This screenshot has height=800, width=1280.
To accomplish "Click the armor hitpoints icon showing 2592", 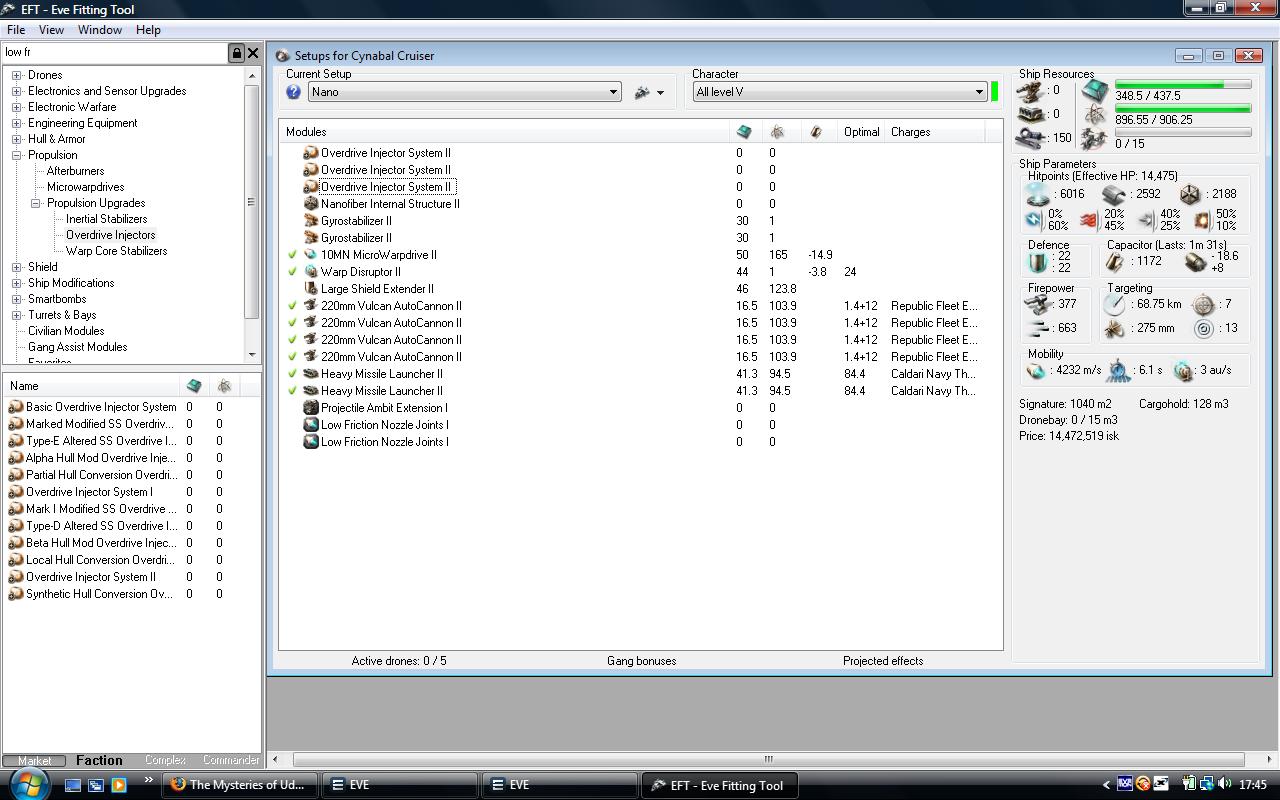I will tap(1114, 194).
